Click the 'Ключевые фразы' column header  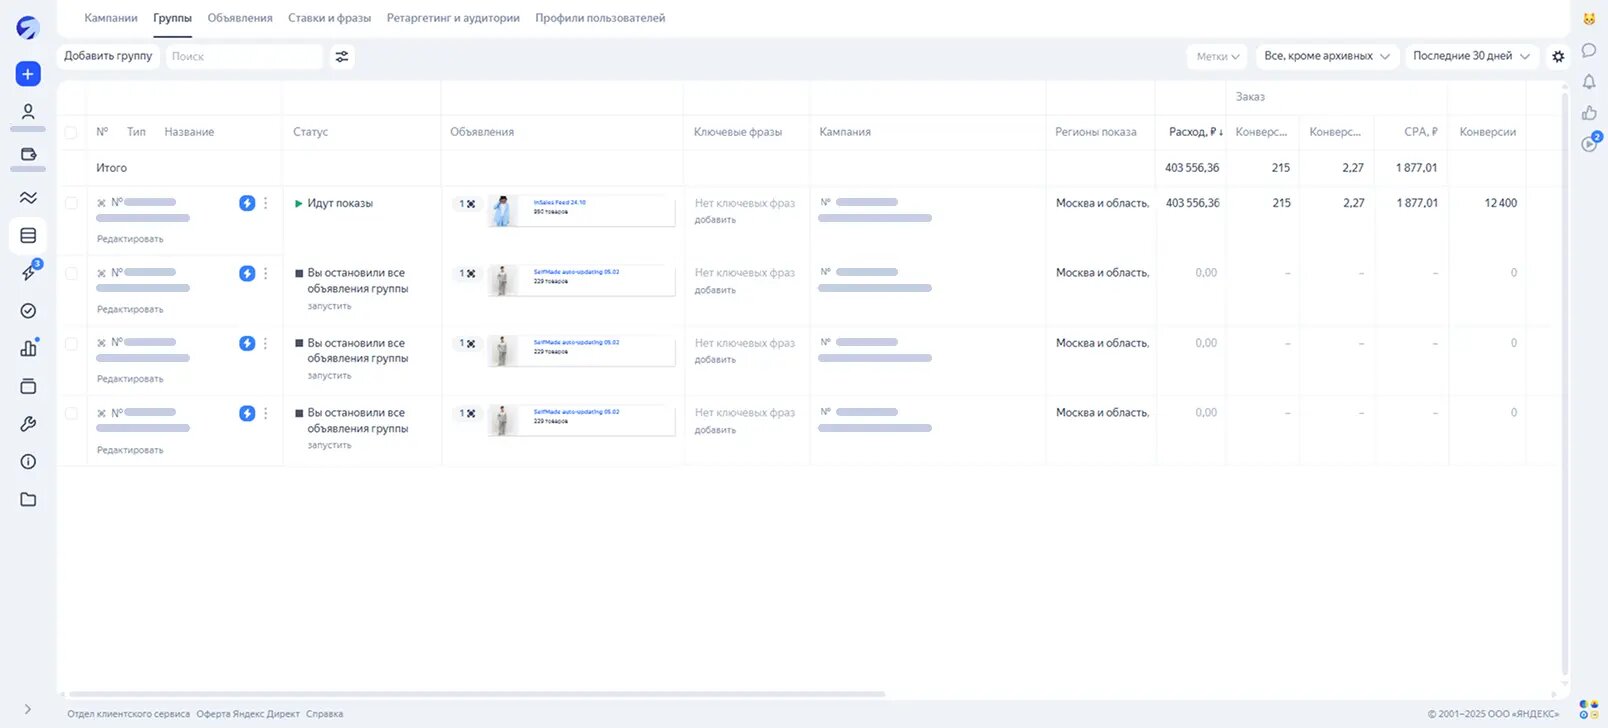tap(738, 132)
